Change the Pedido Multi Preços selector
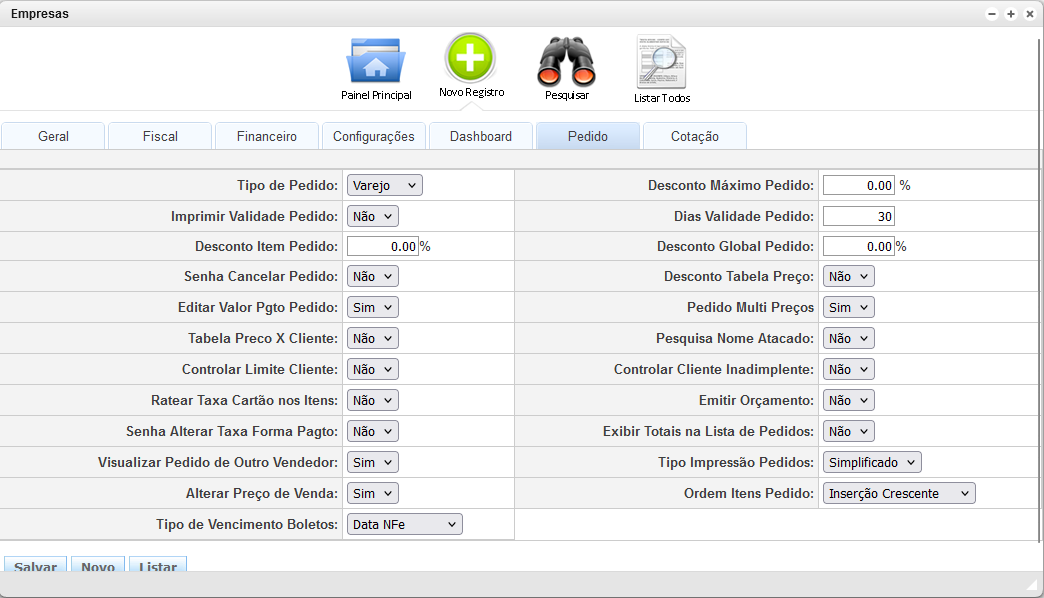The width and height of the screenshot is (1044, 598). click(848, 308)
